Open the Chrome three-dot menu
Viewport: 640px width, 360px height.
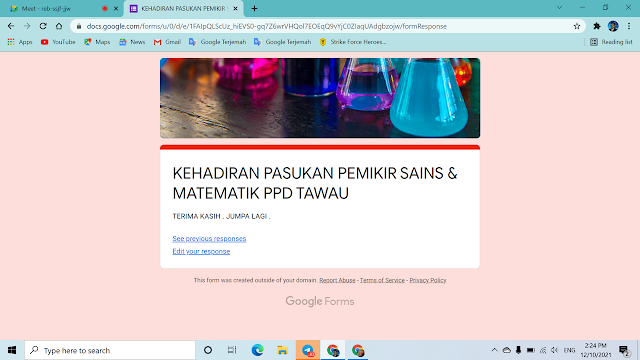tap(629, 26)
